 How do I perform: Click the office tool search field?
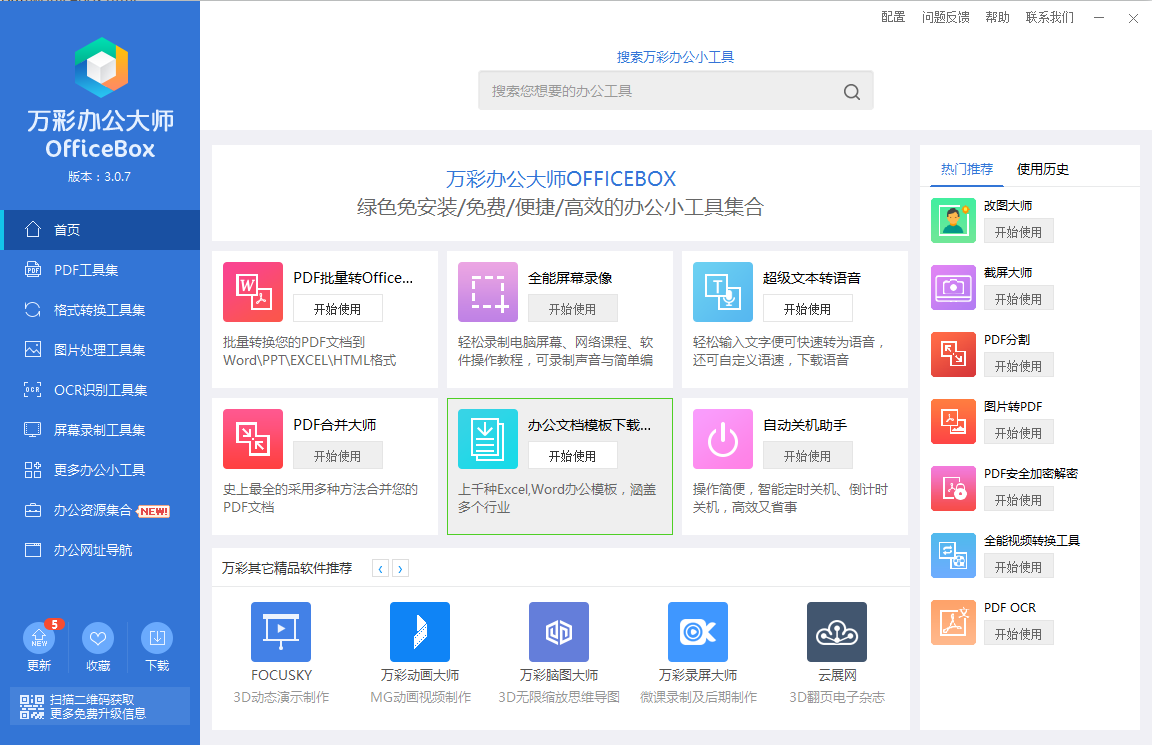(x=675, y=90)
